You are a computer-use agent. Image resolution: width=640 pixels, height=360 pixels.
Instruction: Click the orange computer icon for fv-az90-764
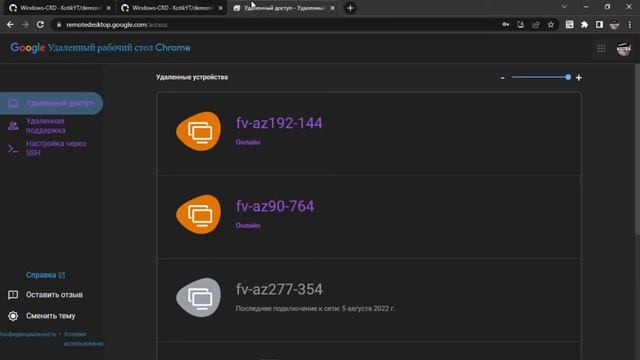pos(199,214)
